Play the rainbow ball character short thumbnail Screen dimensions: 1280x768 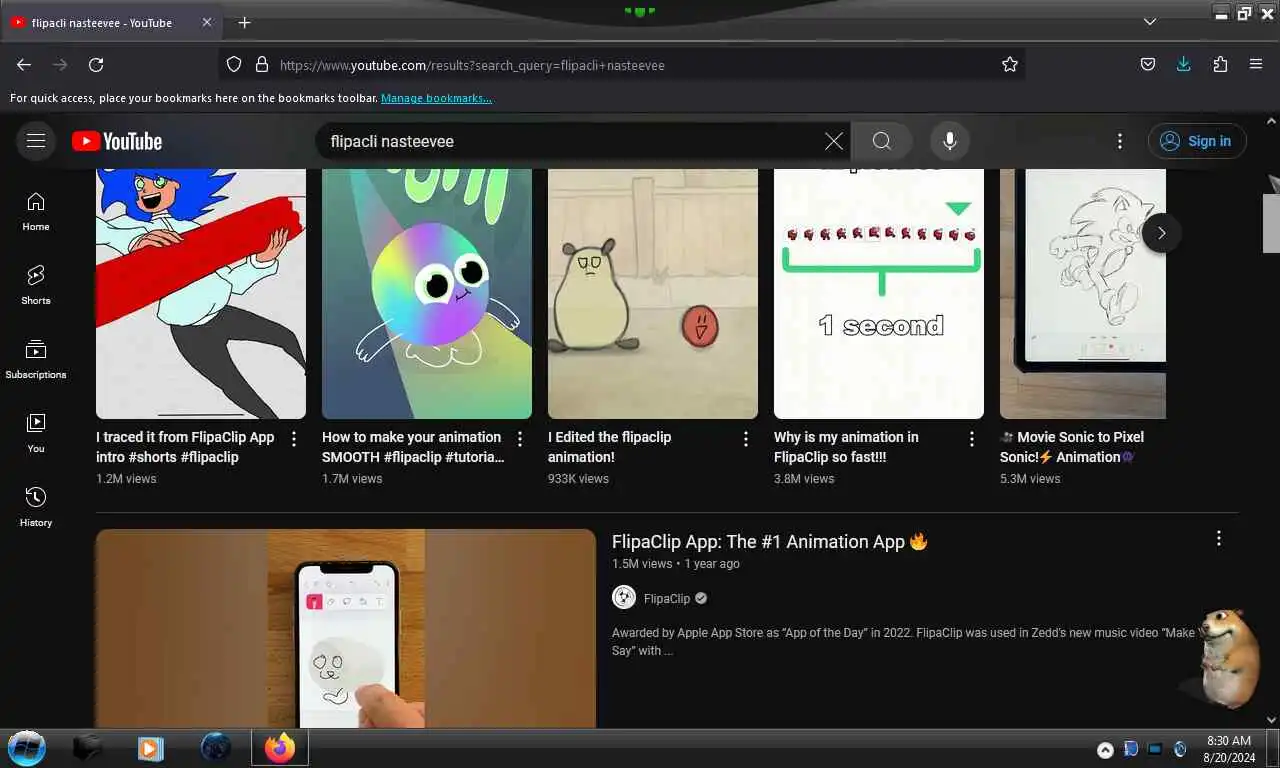[x=427, y=294]
